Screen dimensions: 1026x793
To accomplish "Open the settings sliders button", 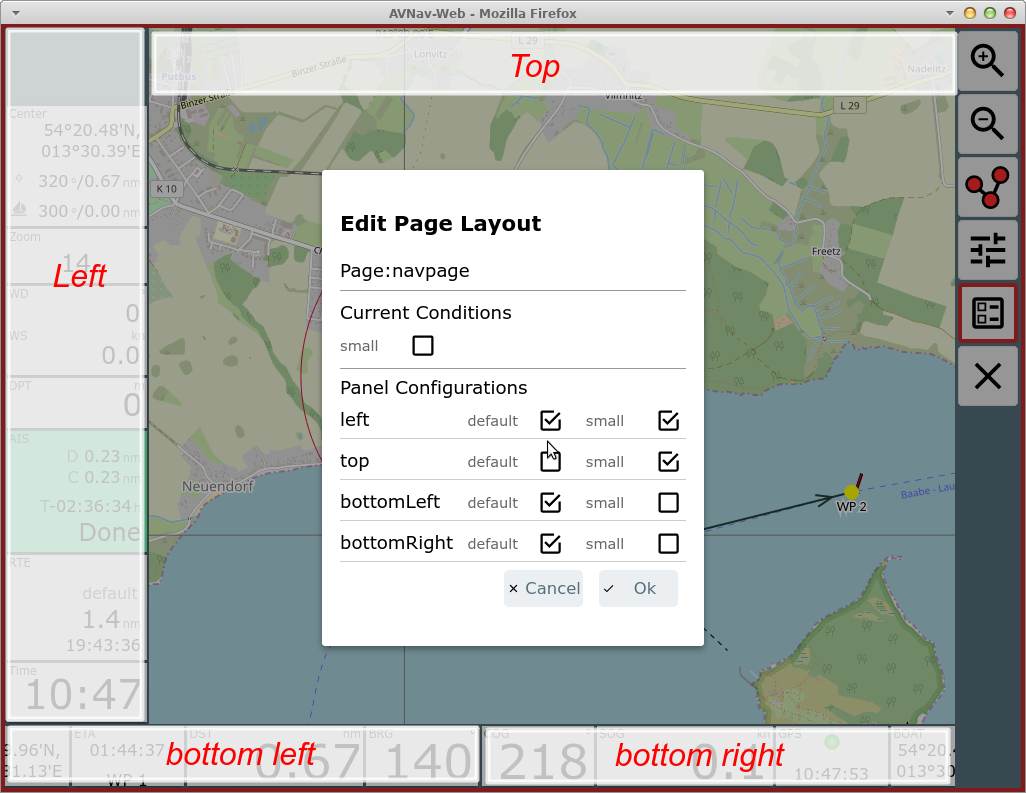I will (x=987, y=250).
